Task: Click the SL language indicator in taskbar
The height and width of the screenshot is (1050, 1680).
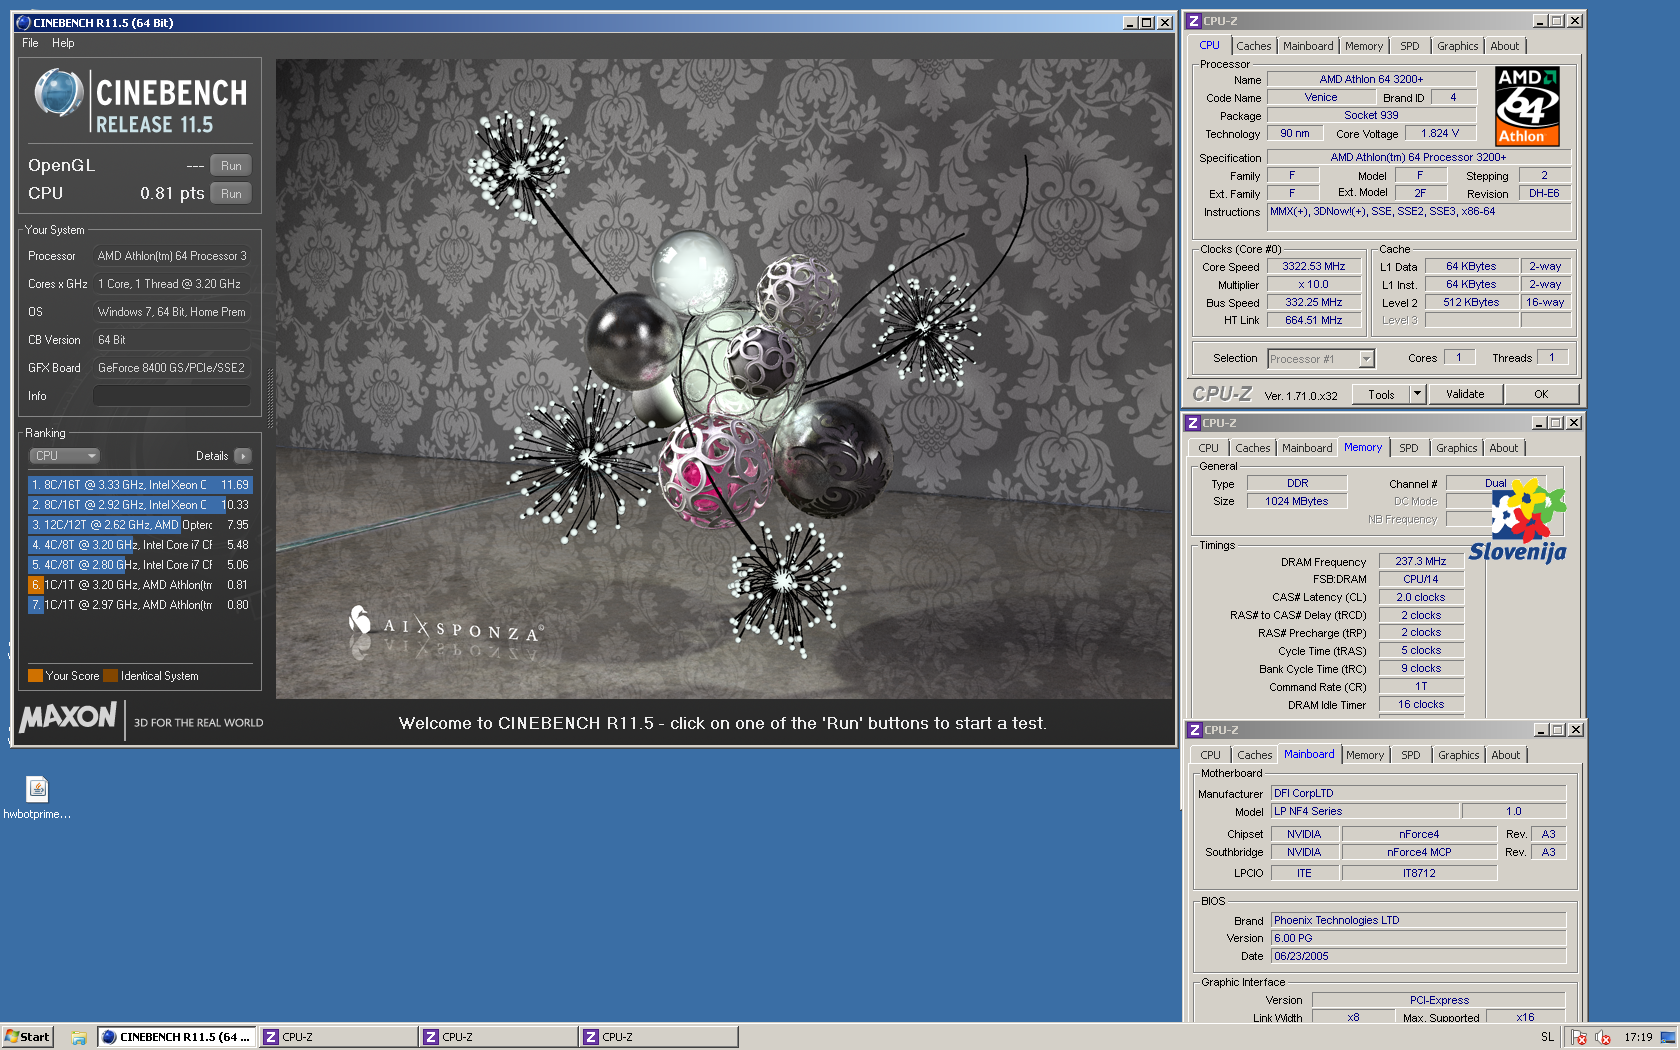Action: click(x=1547, y=1037)
